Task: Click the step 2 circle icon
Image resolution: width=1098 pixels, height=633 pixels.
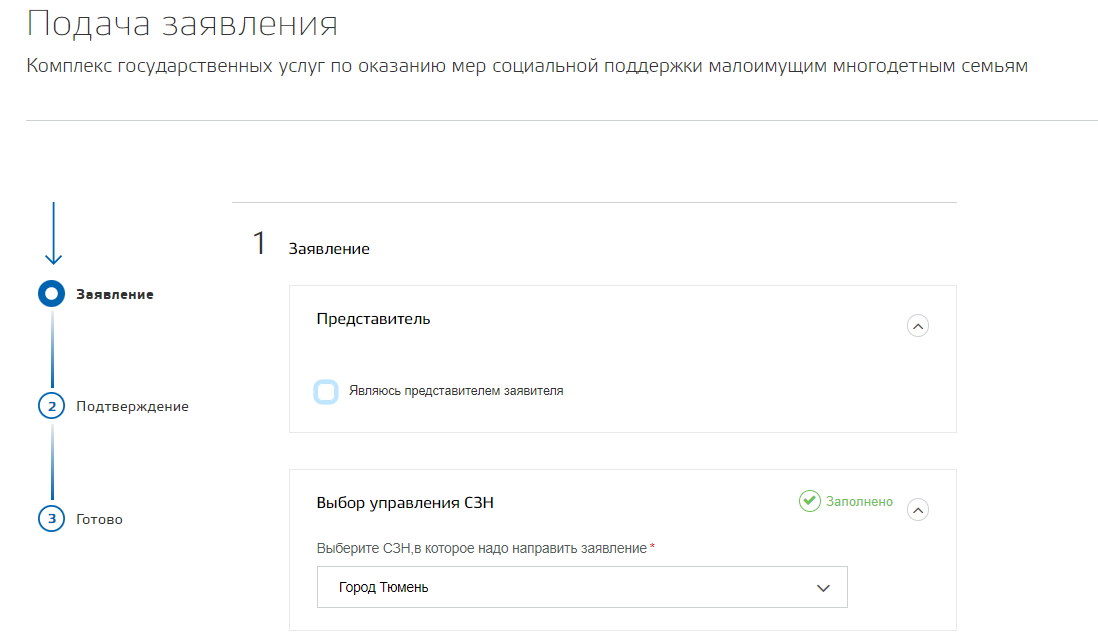Action: (x=51, y=406)
